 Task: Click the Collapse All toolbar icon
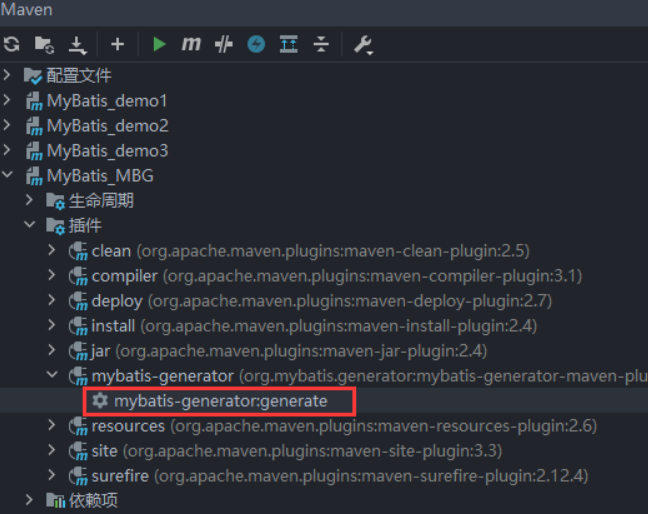(x=321, y=44)
